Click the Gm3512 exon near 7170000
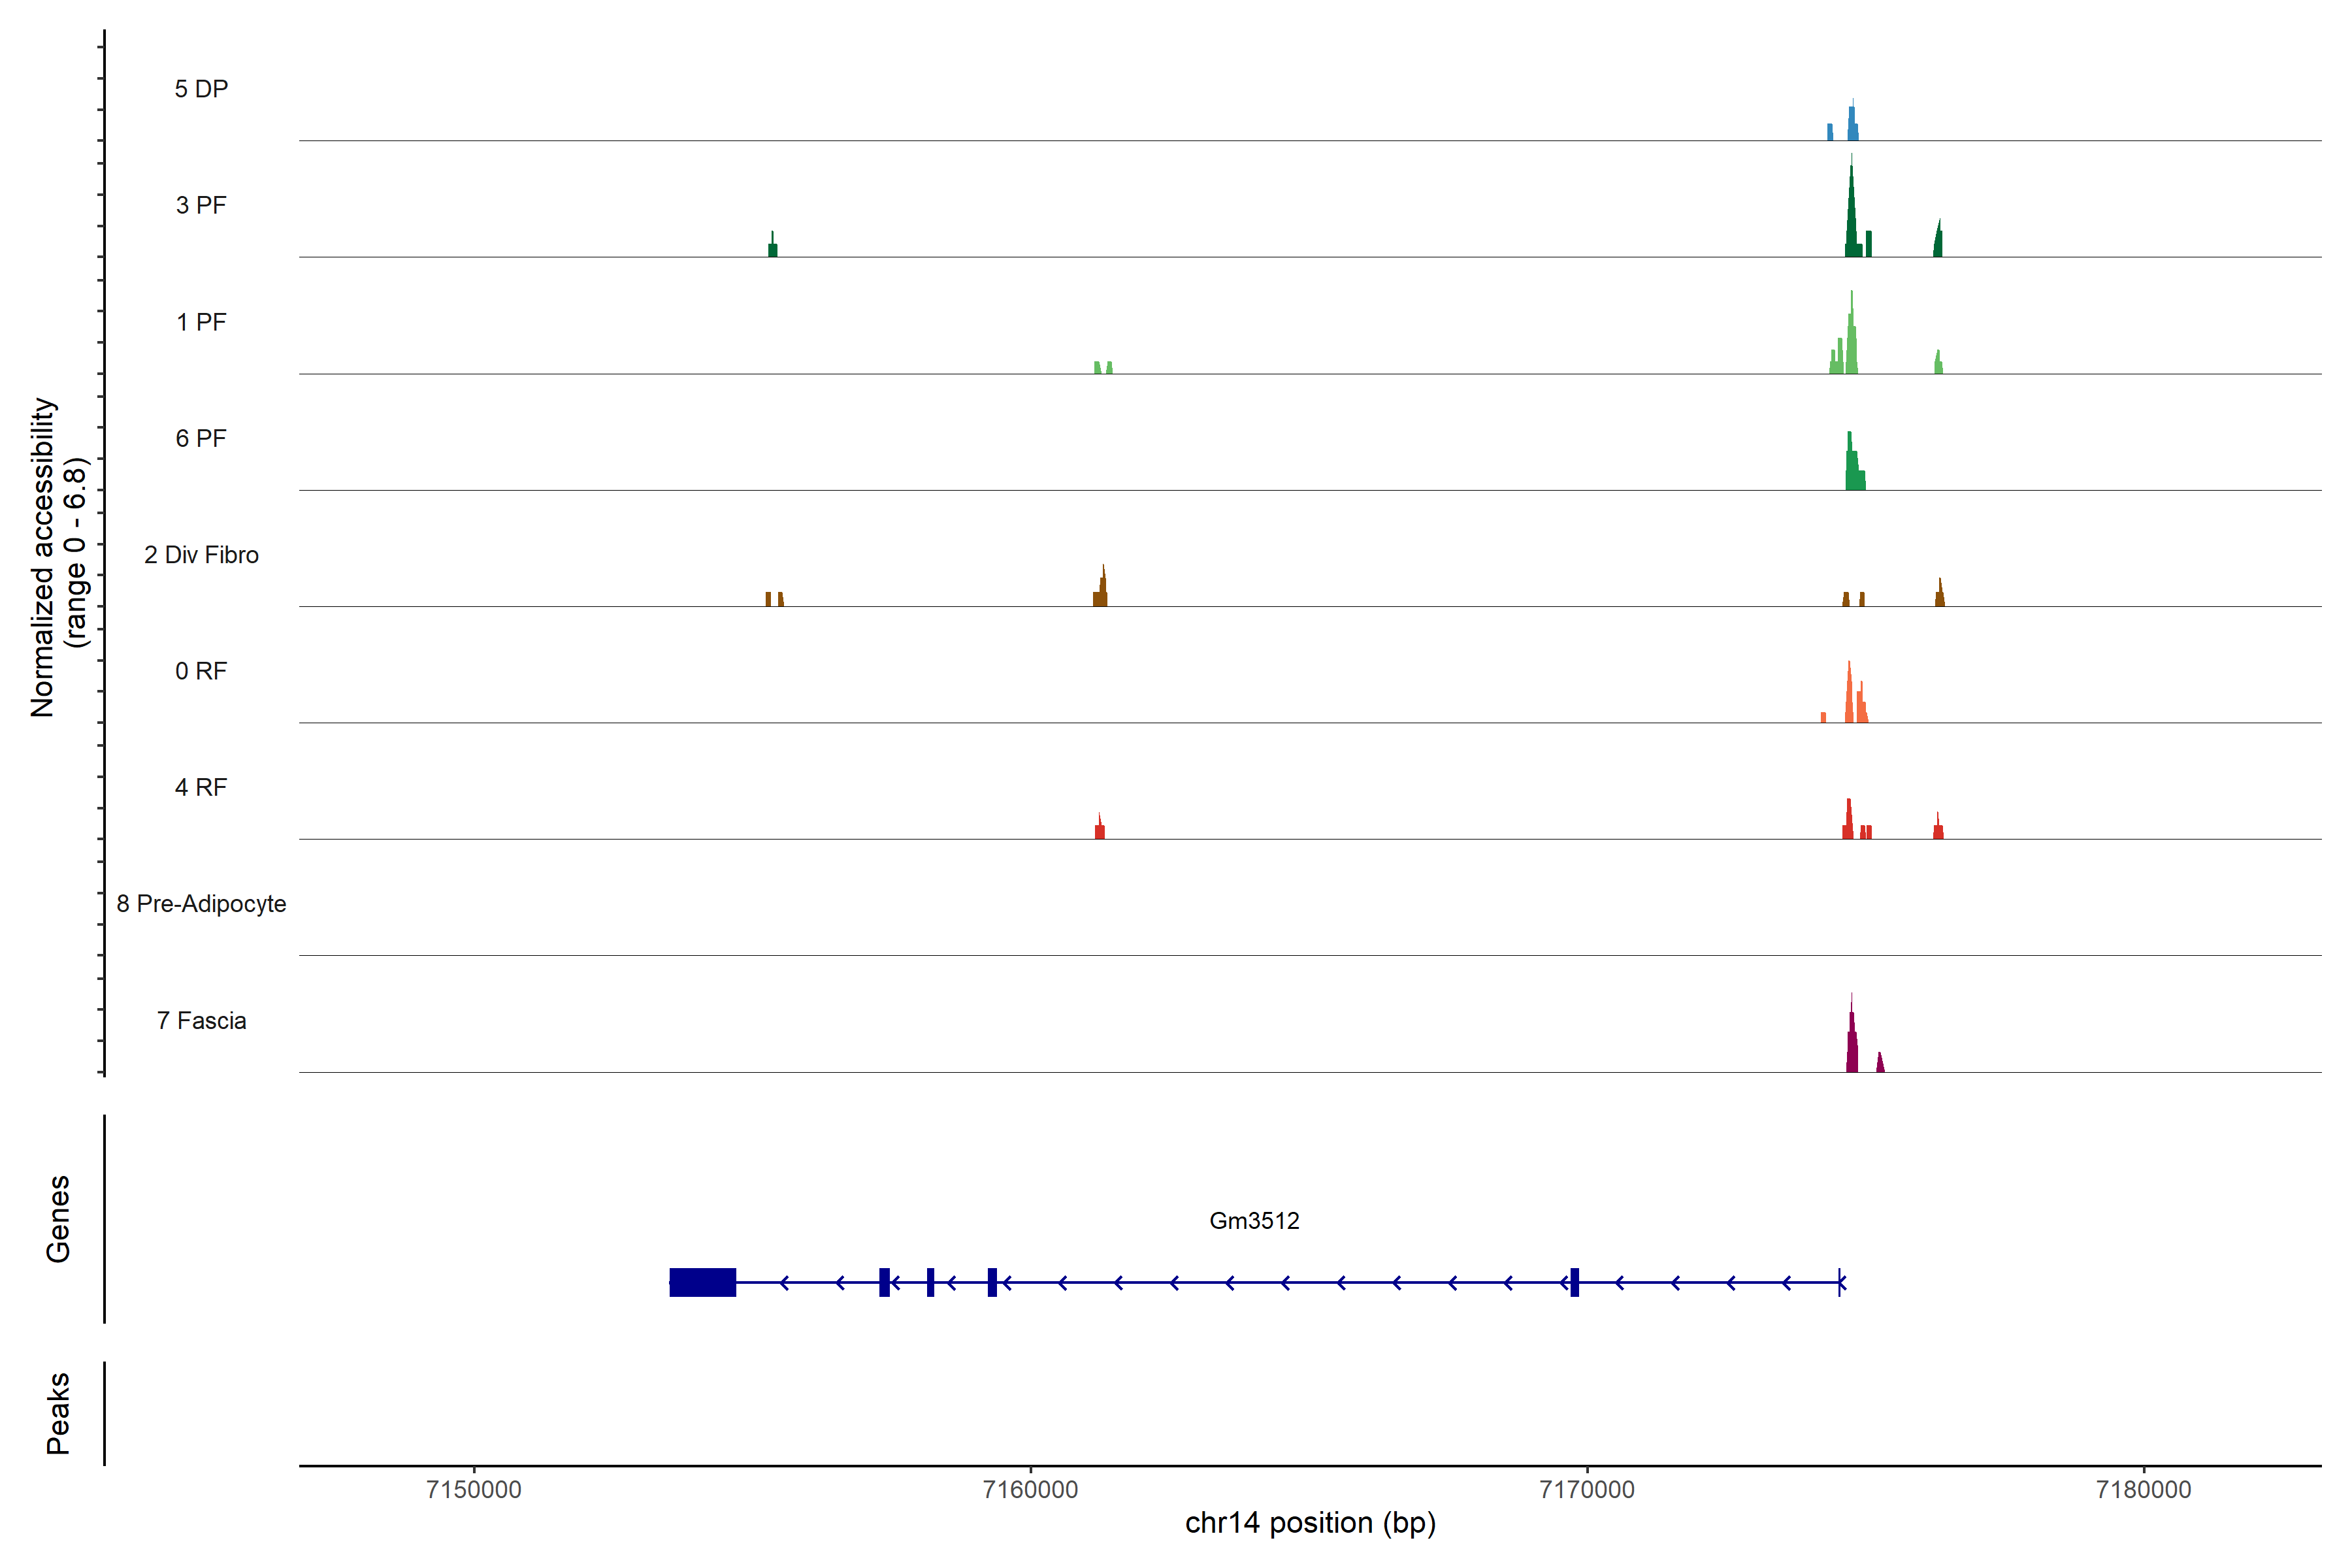Image resolution: width=2352 pixels, height=1568 pixels. [x=1574, y=1282]
